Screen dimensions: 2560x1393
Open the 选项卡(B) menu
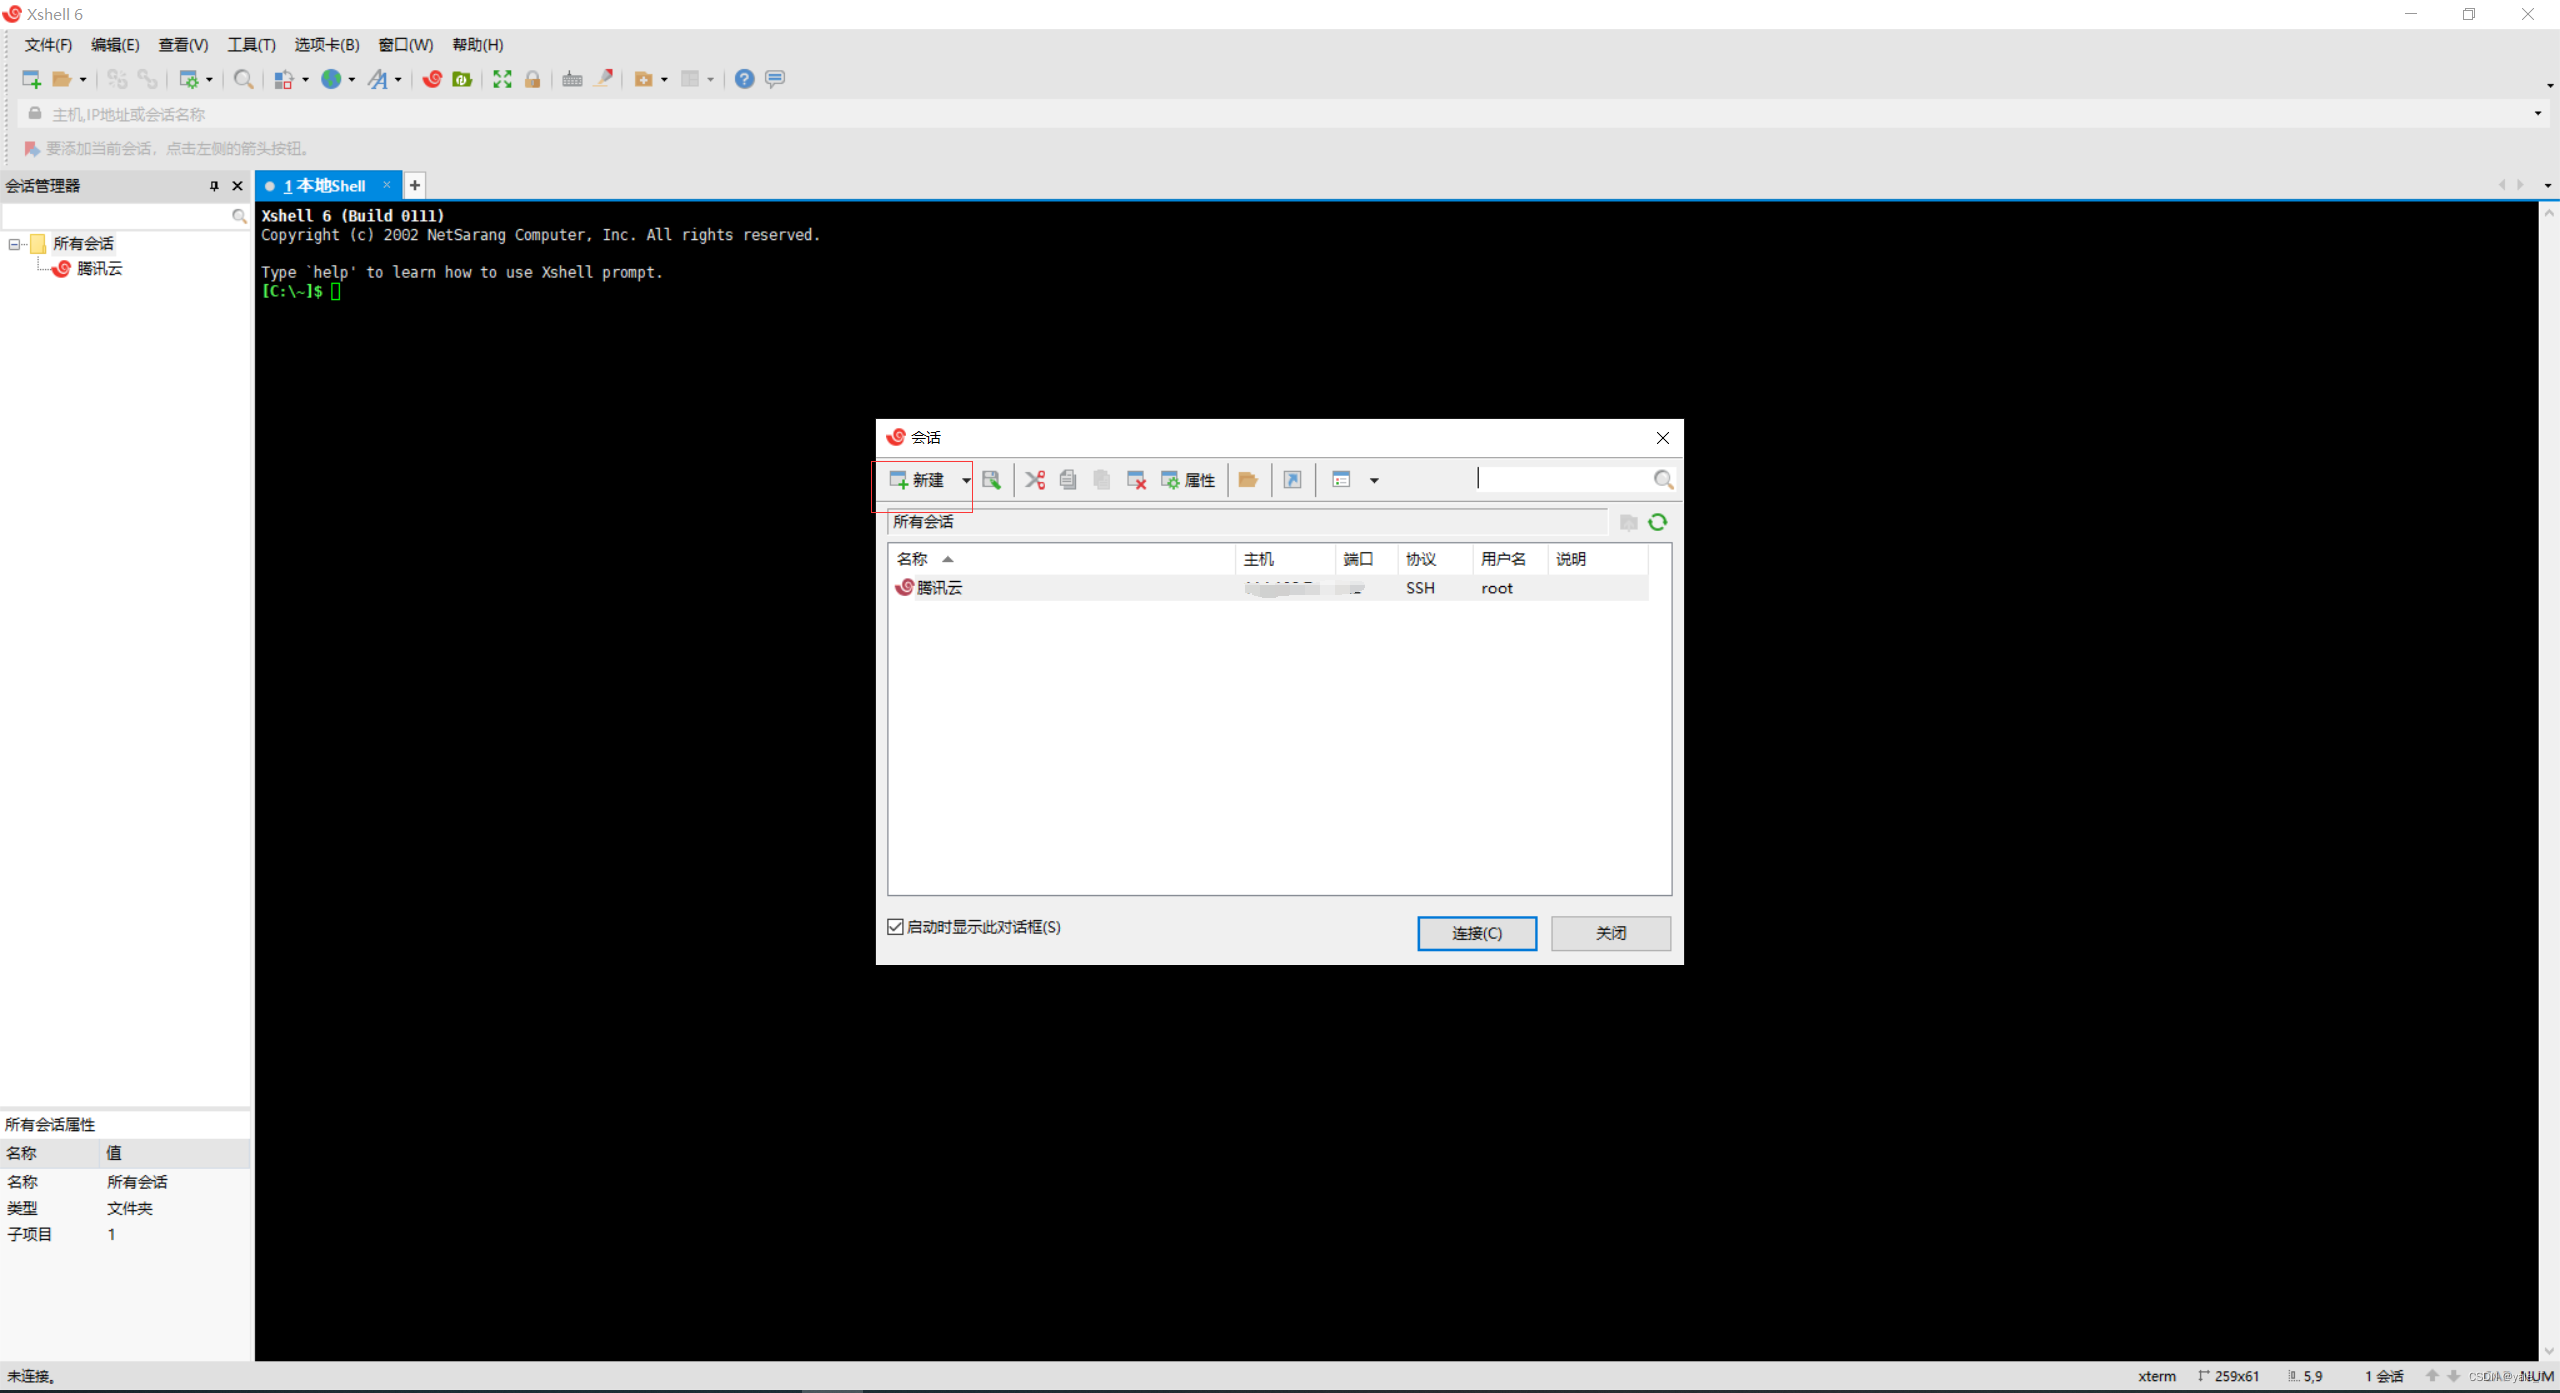pyautogui.click(x=327, y=45)
